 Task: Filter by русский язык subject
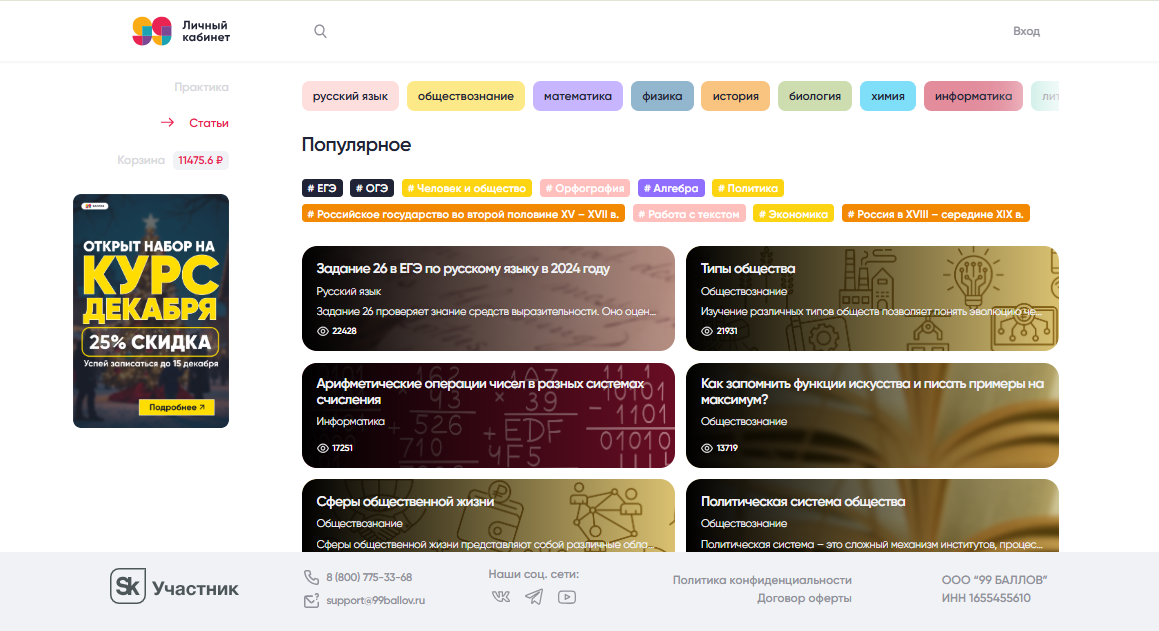click(x=350, y=96)
